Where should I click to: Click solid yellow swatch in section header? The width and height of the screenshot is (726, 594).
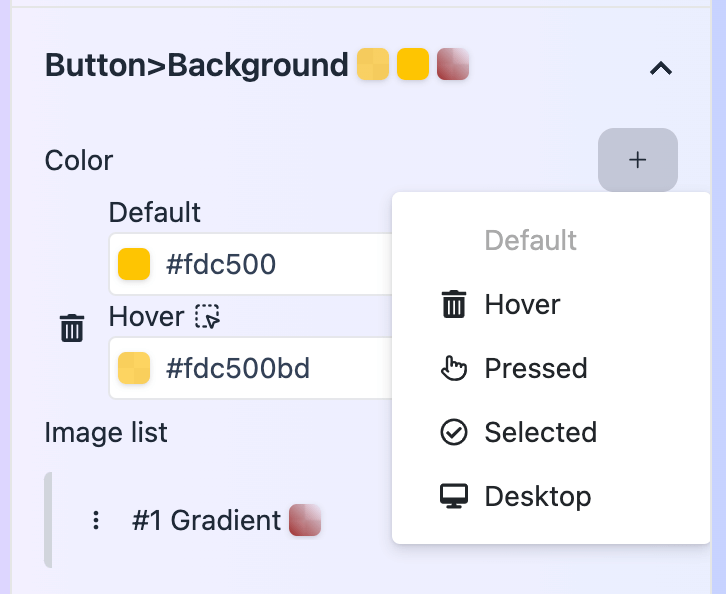point(413,65)
